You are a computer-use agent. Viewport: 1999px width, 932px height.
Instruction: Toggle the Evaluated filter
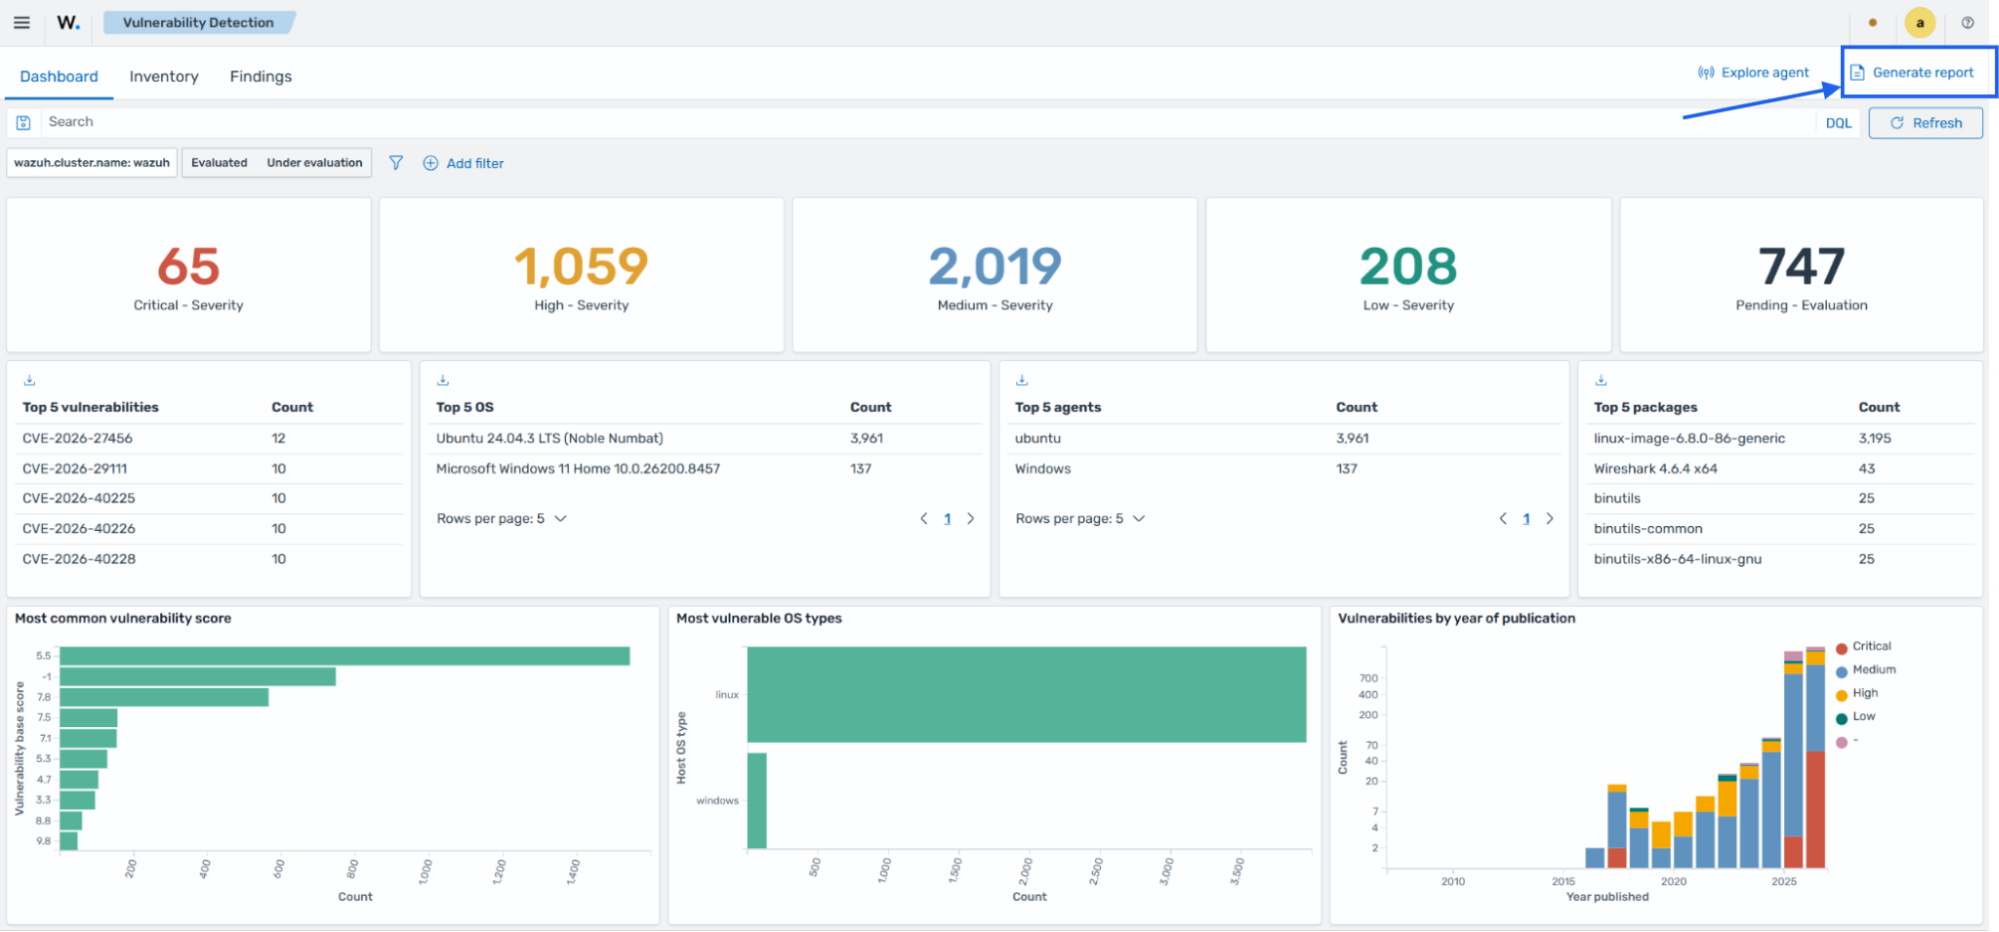pos(219,162)
